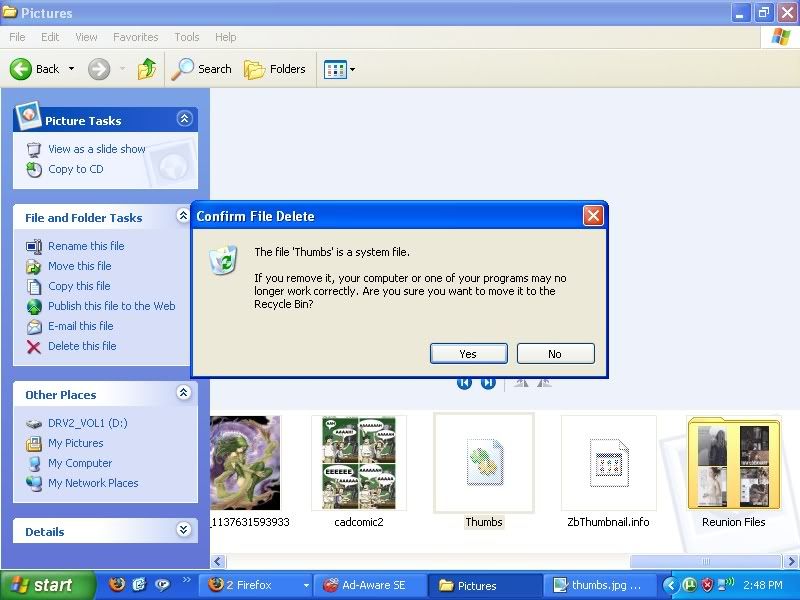The height and width of the screenshot is (600, 800).
Task: Collapse the File and Folder Tasks panel
Action: point(183,216)
